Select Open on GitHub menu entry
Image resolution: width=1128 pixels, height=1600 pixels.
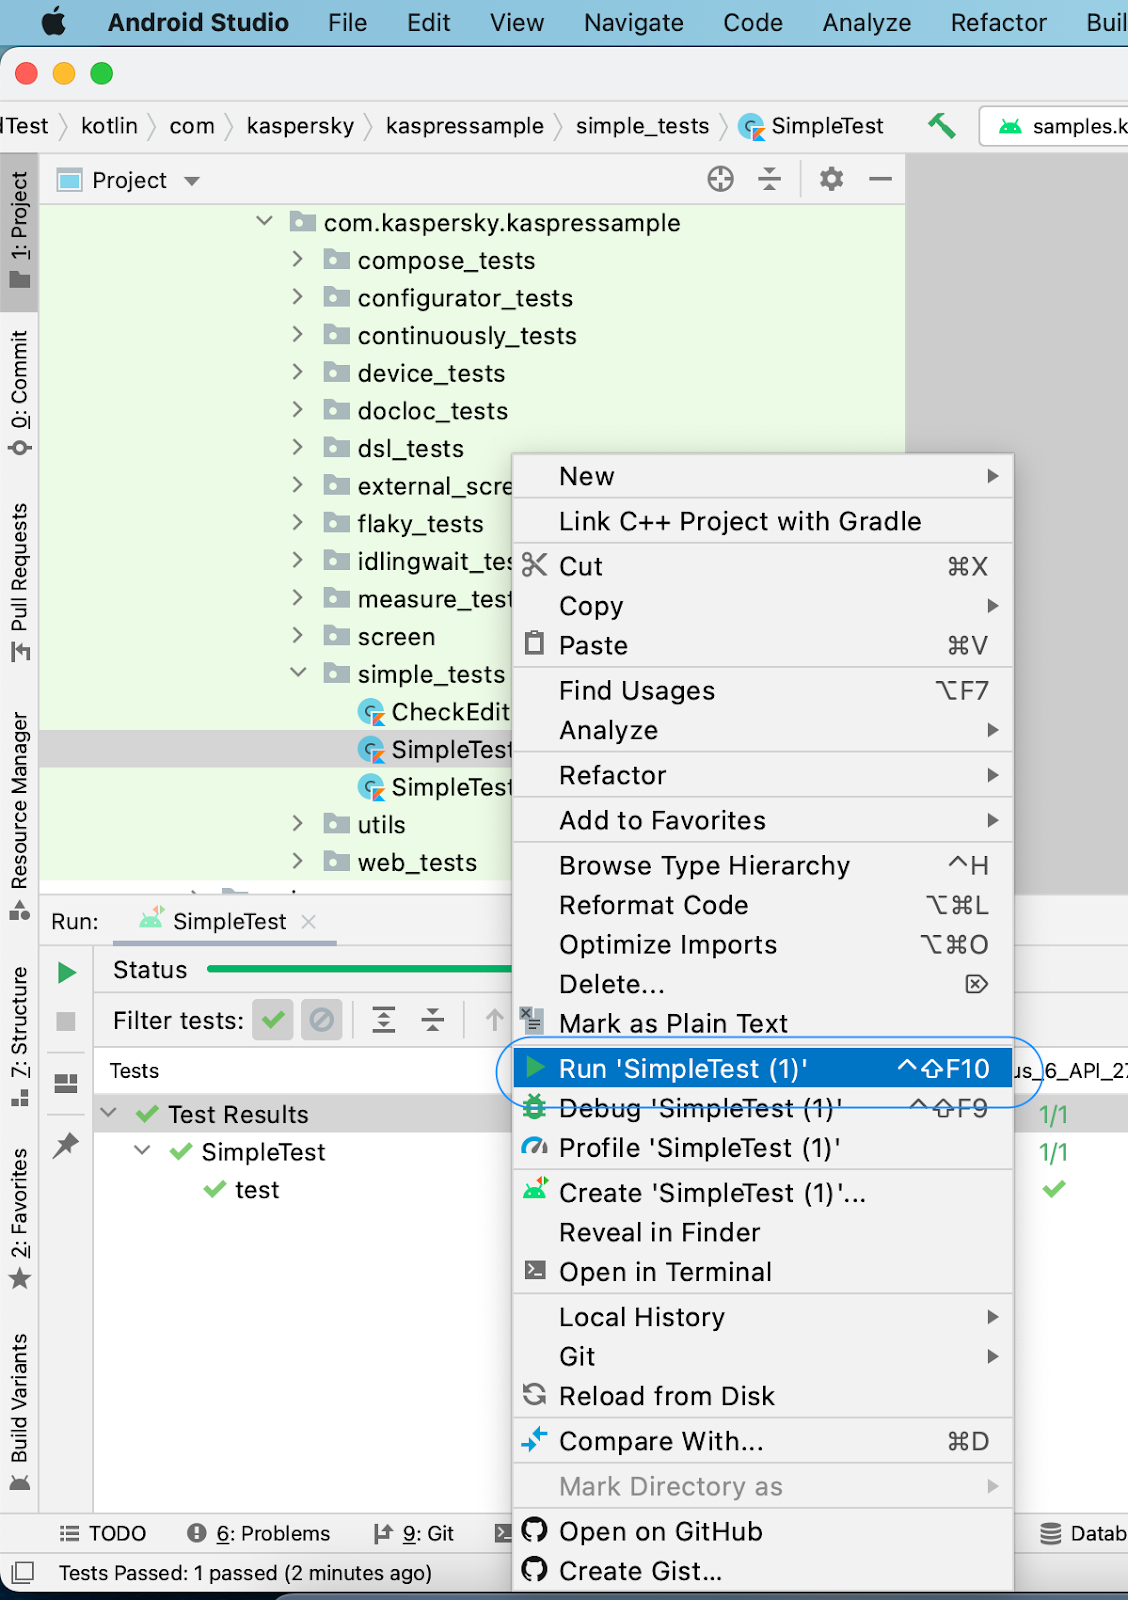[763, 1532]
